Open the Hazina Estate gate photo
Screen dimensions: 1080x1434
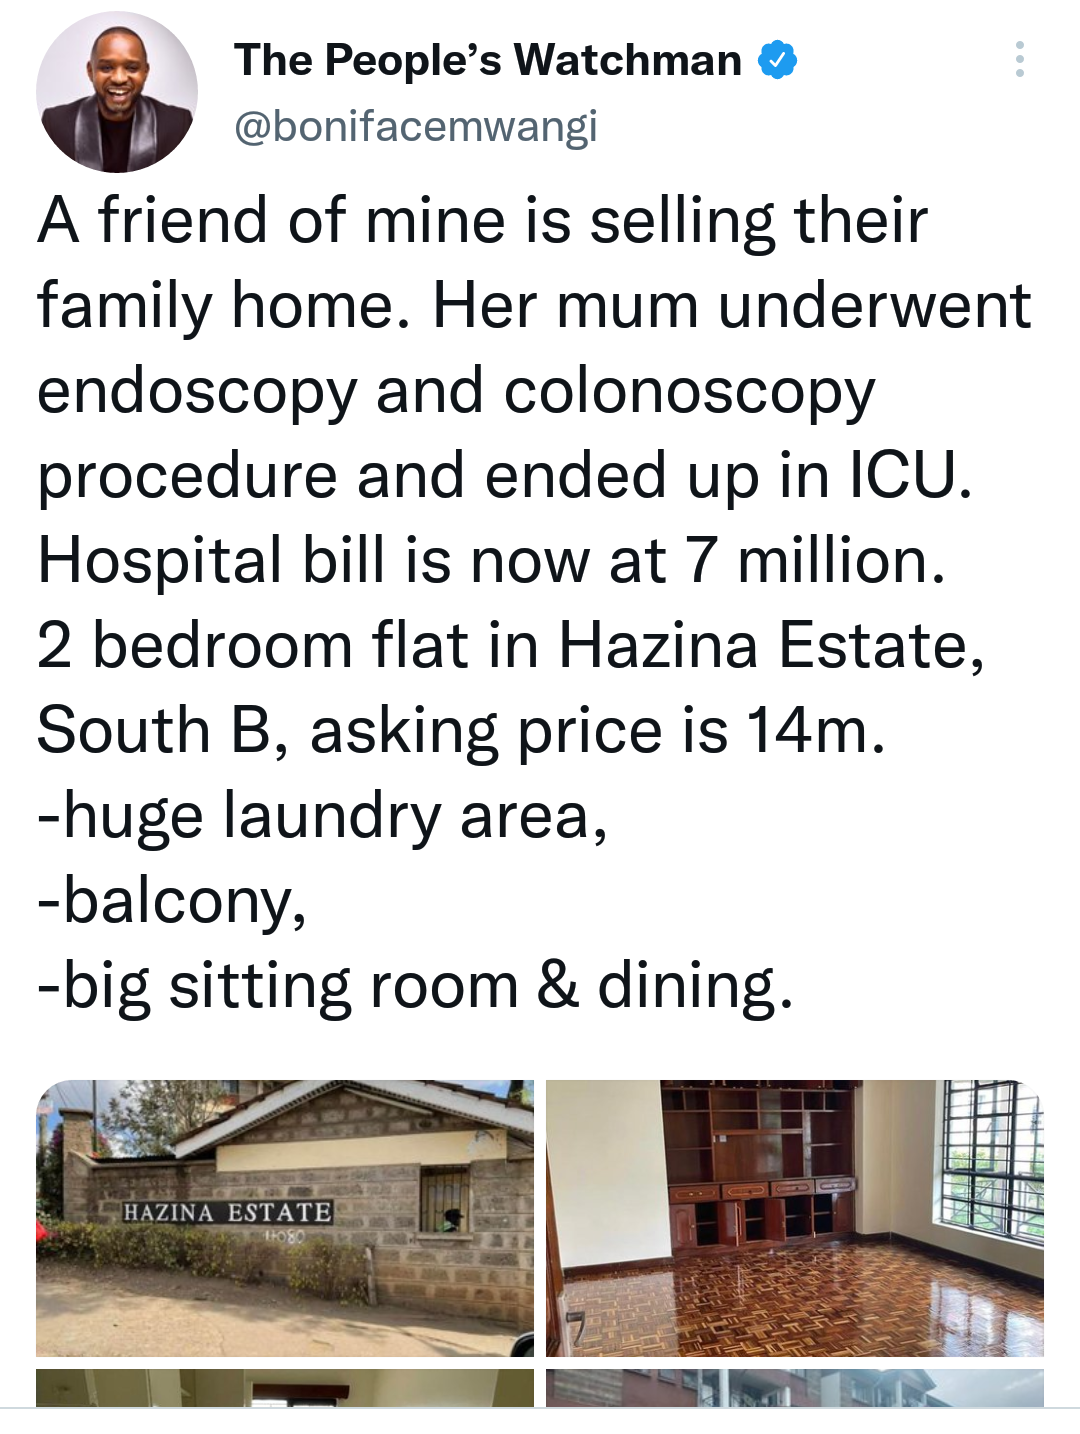pyautogui.click(x=285, y=1217)
